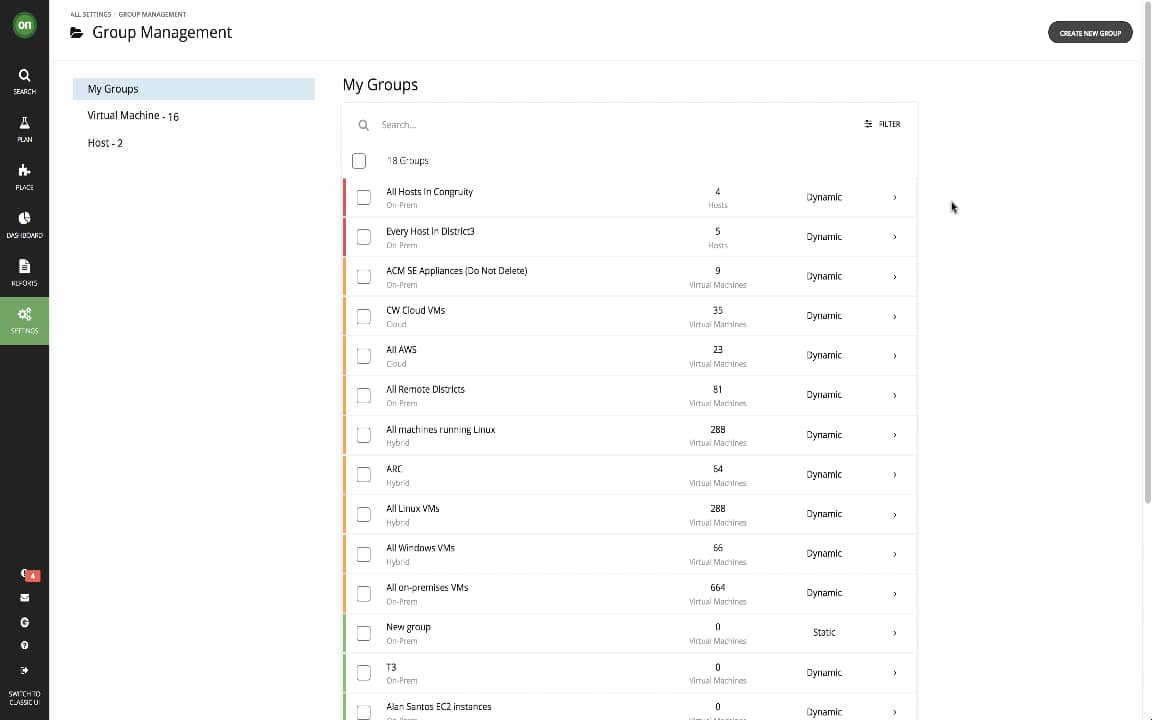Image resolution: width=1152 pixels, height=720 pixels.
Task: Click the All Settings breadcrumb
Action: [90, 14]
